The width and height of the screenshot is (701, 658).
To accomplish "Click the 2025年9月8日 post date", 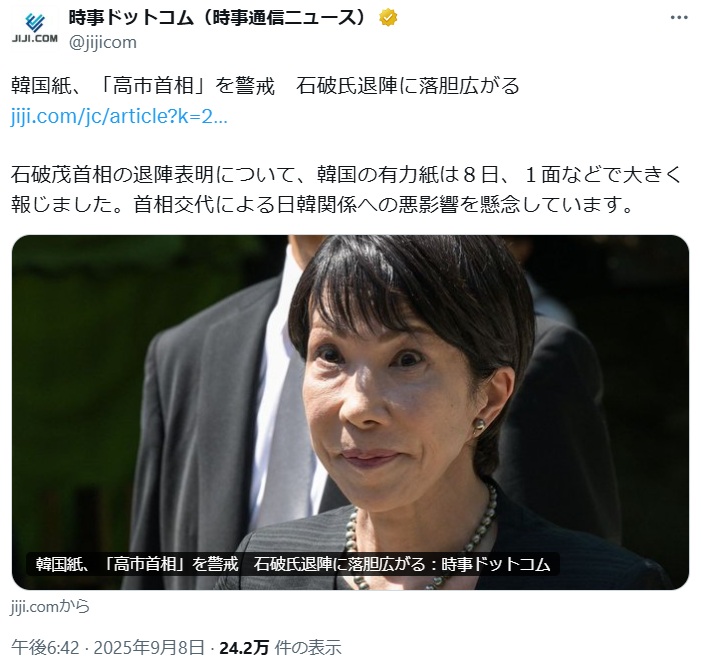I will pyautogui.click(x=149, y=647).
